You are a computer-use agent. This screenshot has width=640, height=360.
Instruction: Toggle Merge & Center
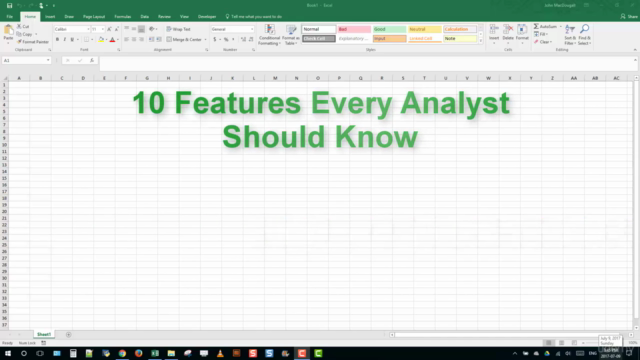pyautogui.click(x=184, y=40)
